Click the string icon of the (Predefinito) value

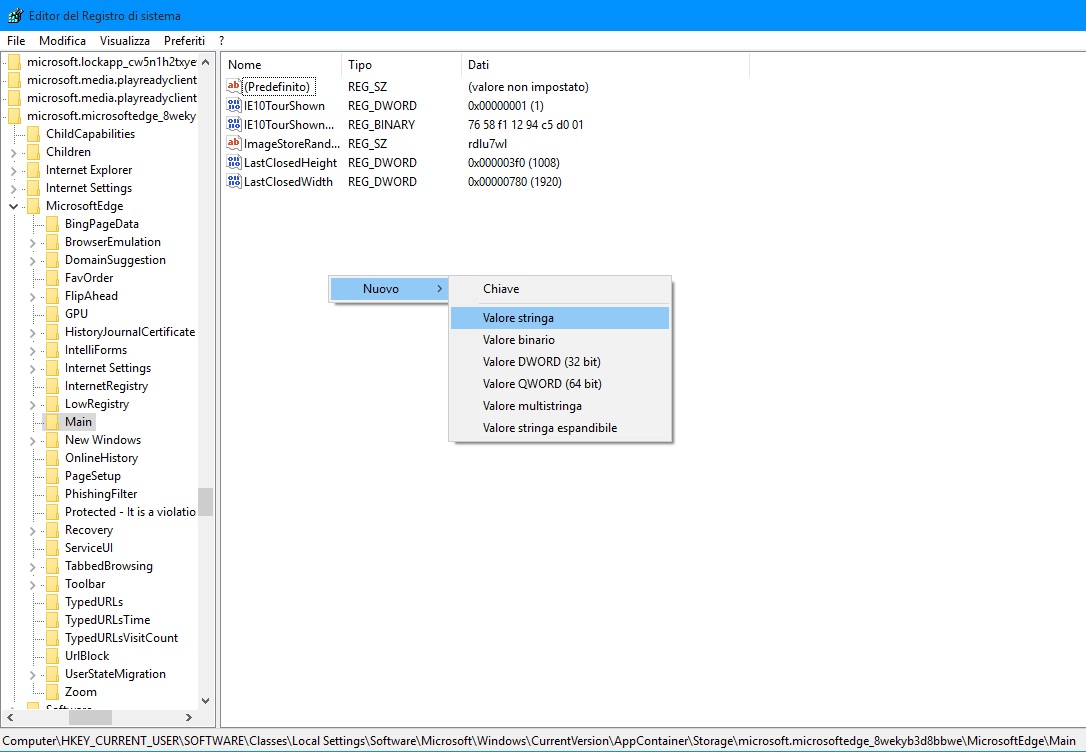pyautogui.click(x=233, y=87)
